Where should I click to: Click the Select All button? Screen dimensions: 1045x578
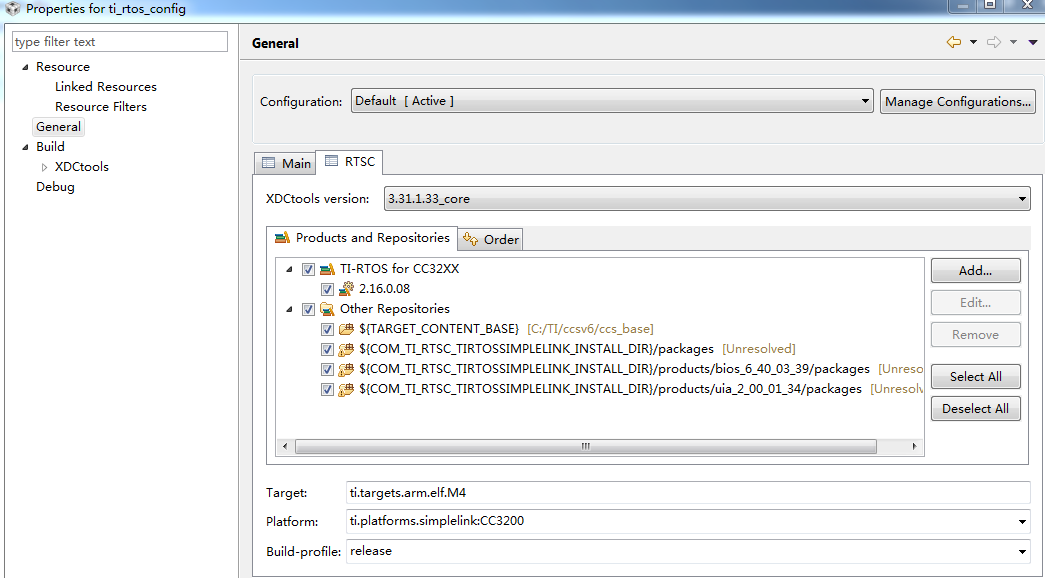tap(976, 377)
